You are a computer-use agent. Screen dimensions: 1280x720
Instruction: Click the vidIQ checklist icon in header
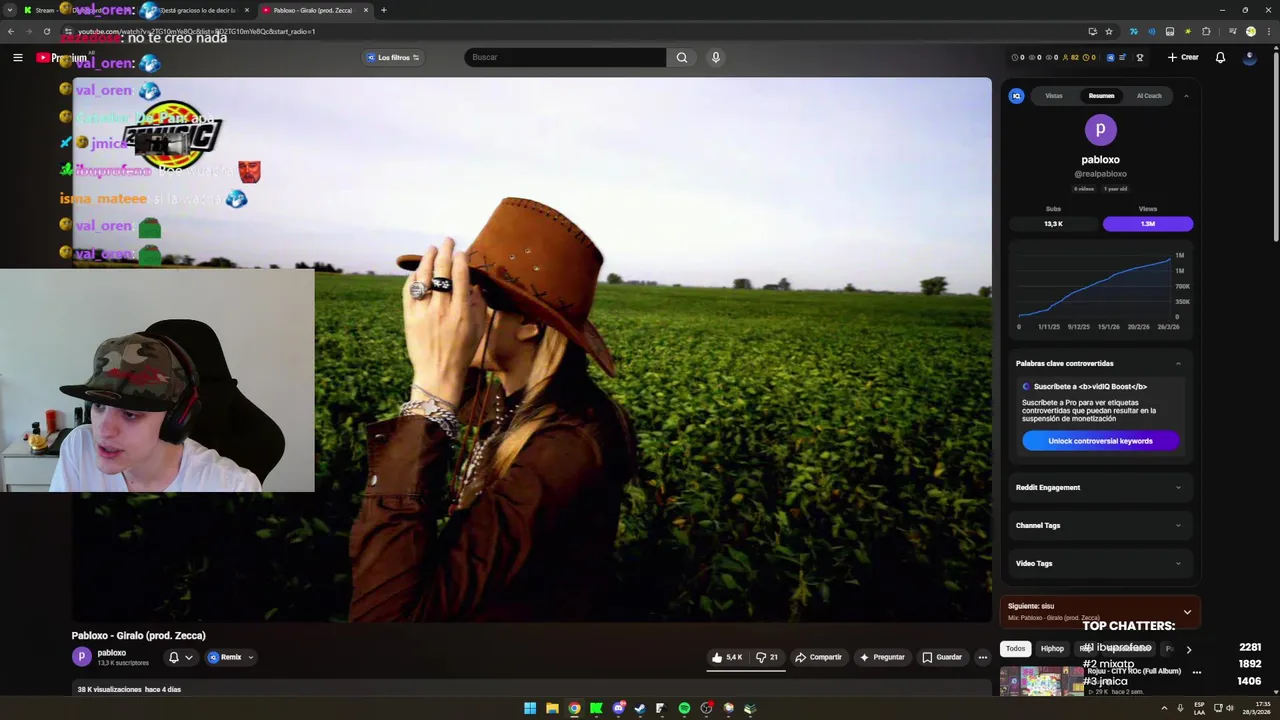[1123, 57]
